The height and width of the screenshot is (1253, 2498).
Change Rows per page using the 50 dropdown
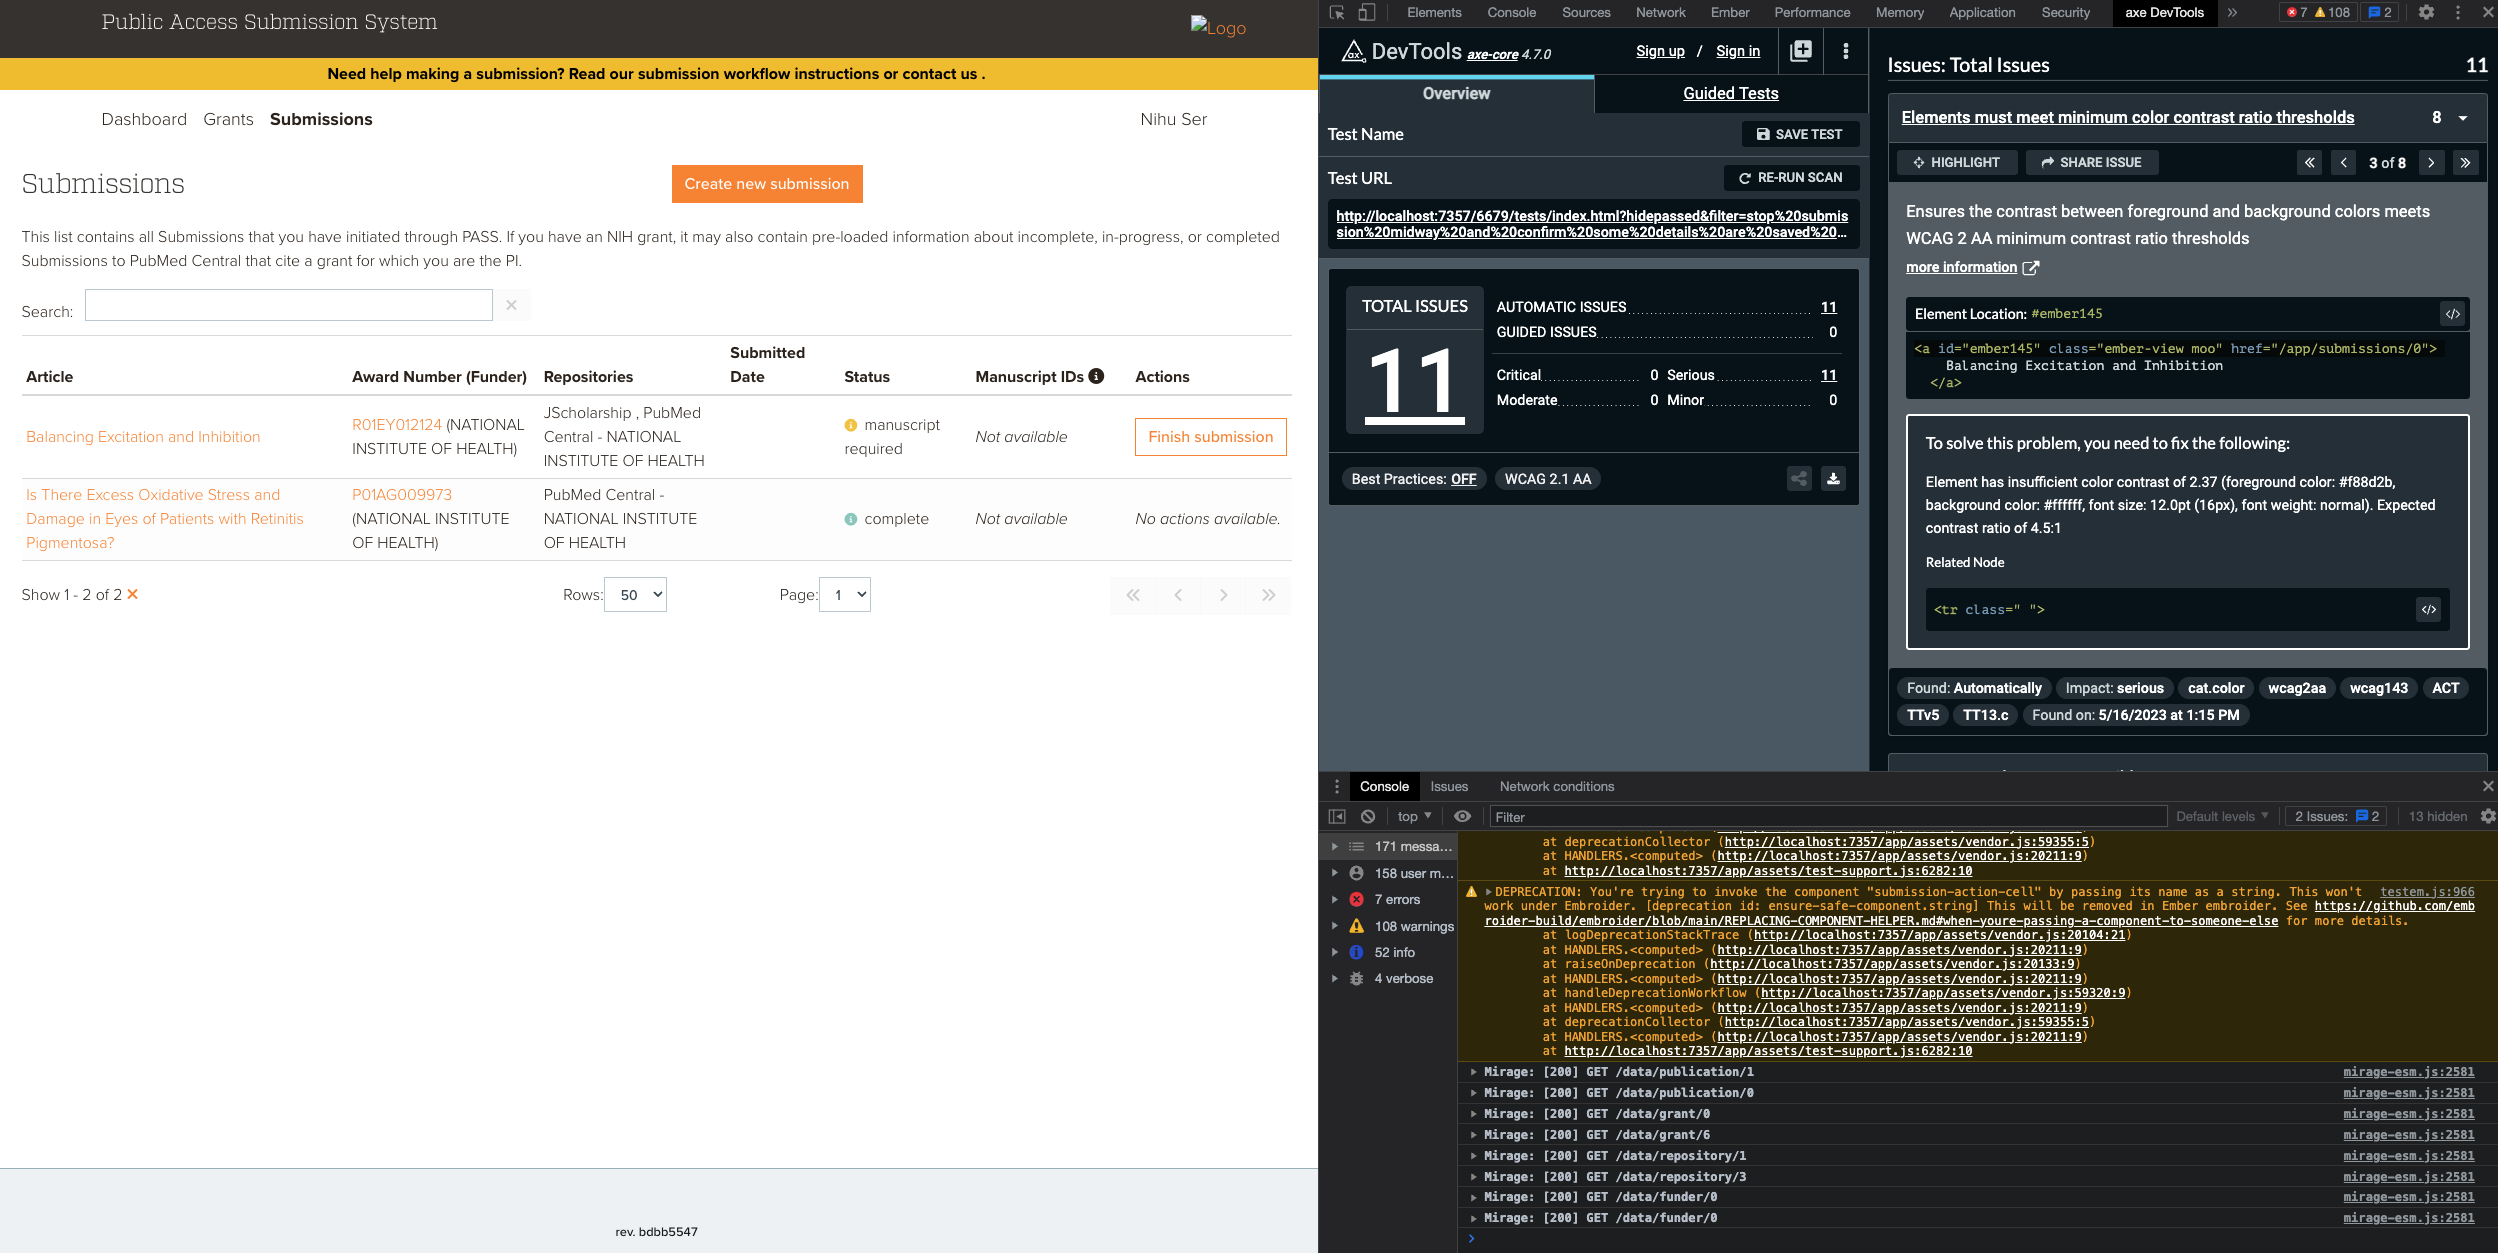(635, 594)
